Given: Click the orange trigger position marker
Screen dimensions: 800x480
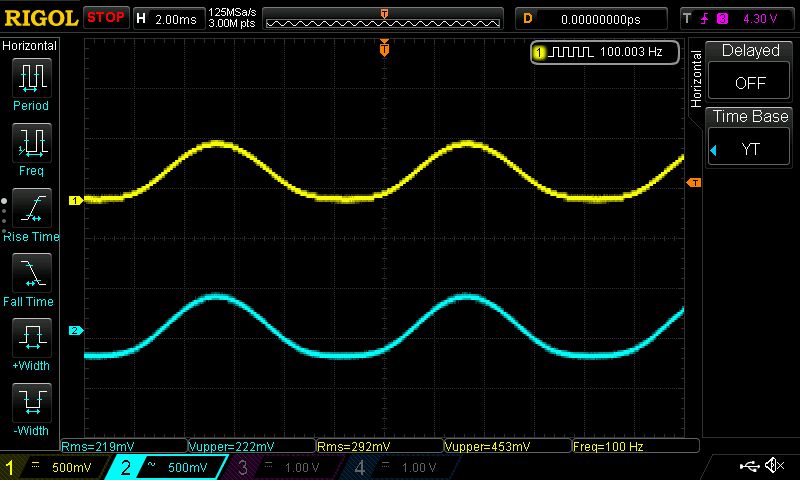Looking at the screenshot, I should coord(384,48).
